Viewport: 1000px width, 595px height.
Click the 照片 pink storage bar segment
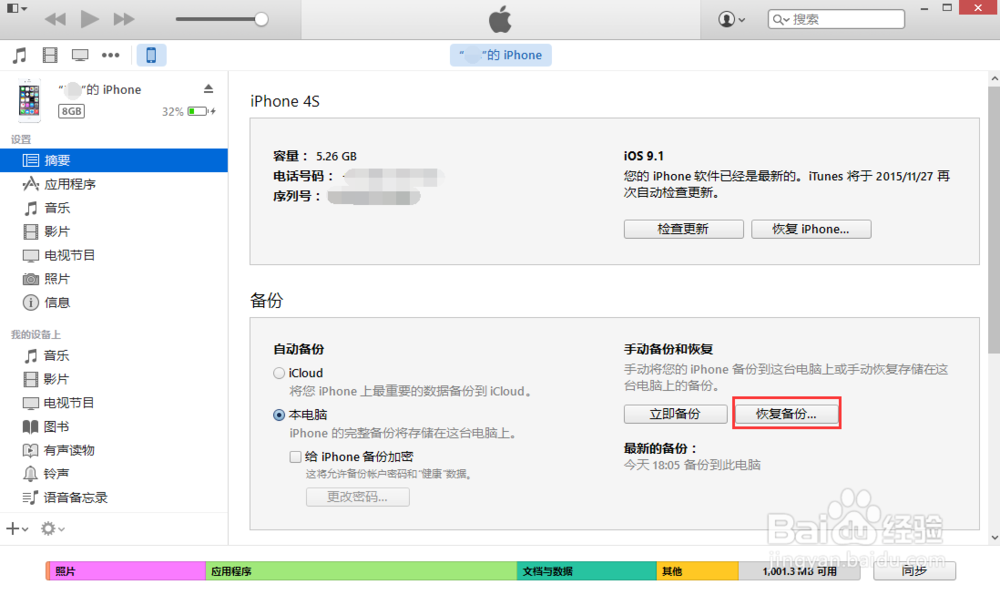[126, 571]
